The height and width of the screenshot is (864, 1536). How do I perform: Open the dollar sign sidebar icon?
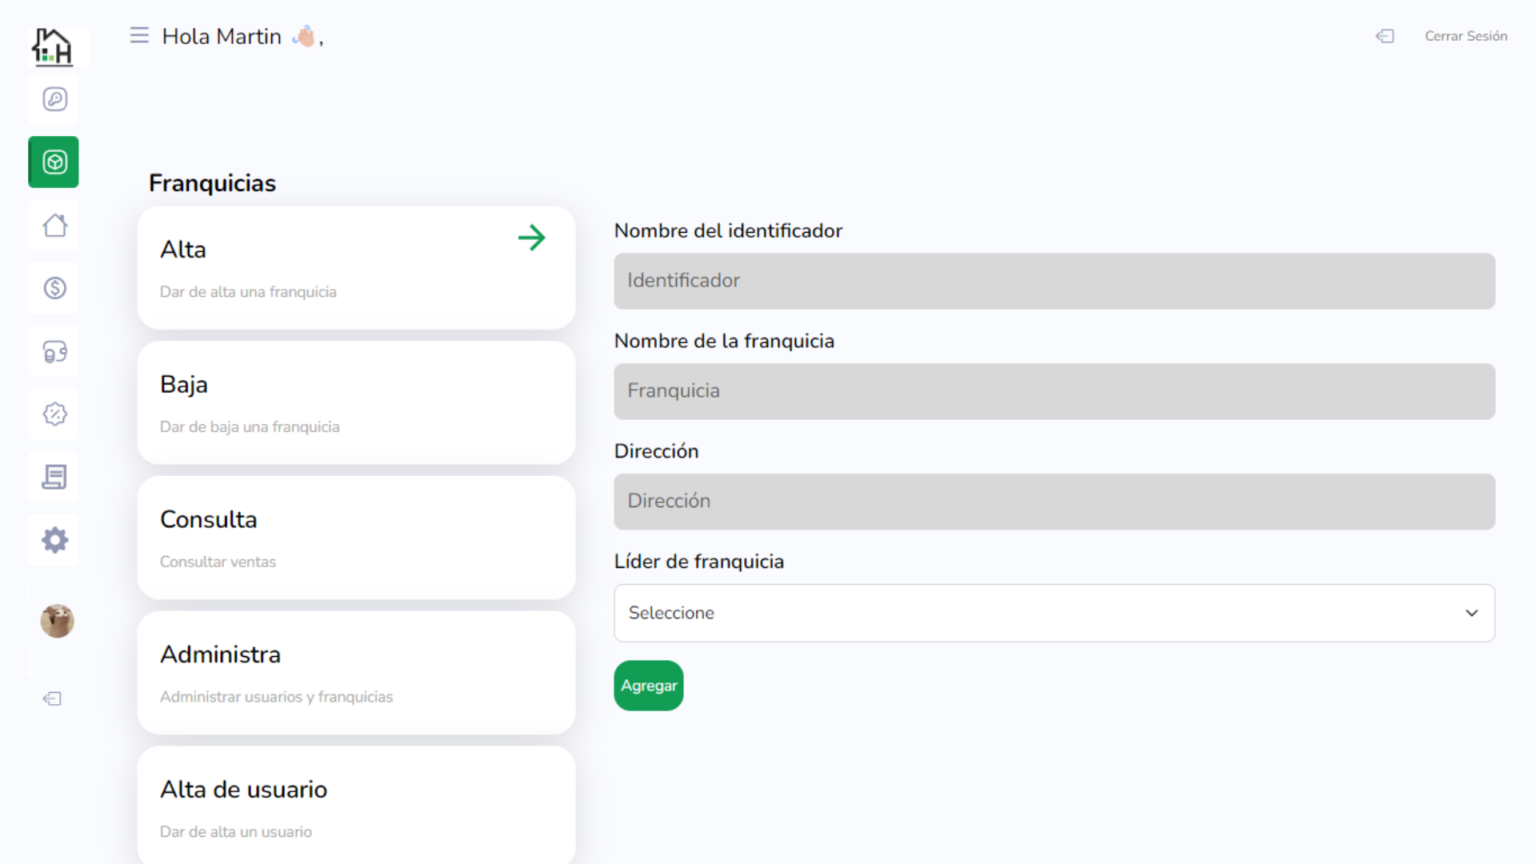coord(55,288)
